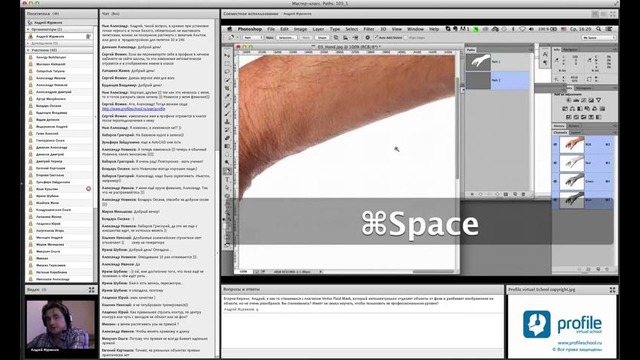Select the Brush tool

point(227,113)
